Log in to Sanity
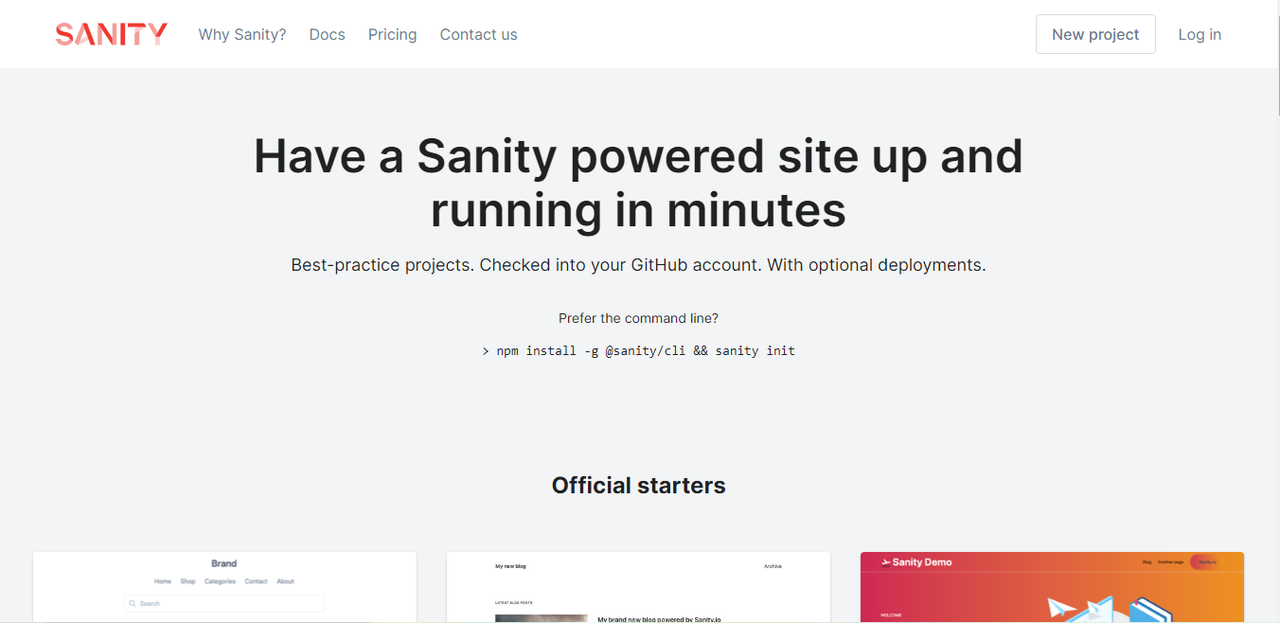The height and width of the screenshot is (623, 1280). tap(1199, 34)
